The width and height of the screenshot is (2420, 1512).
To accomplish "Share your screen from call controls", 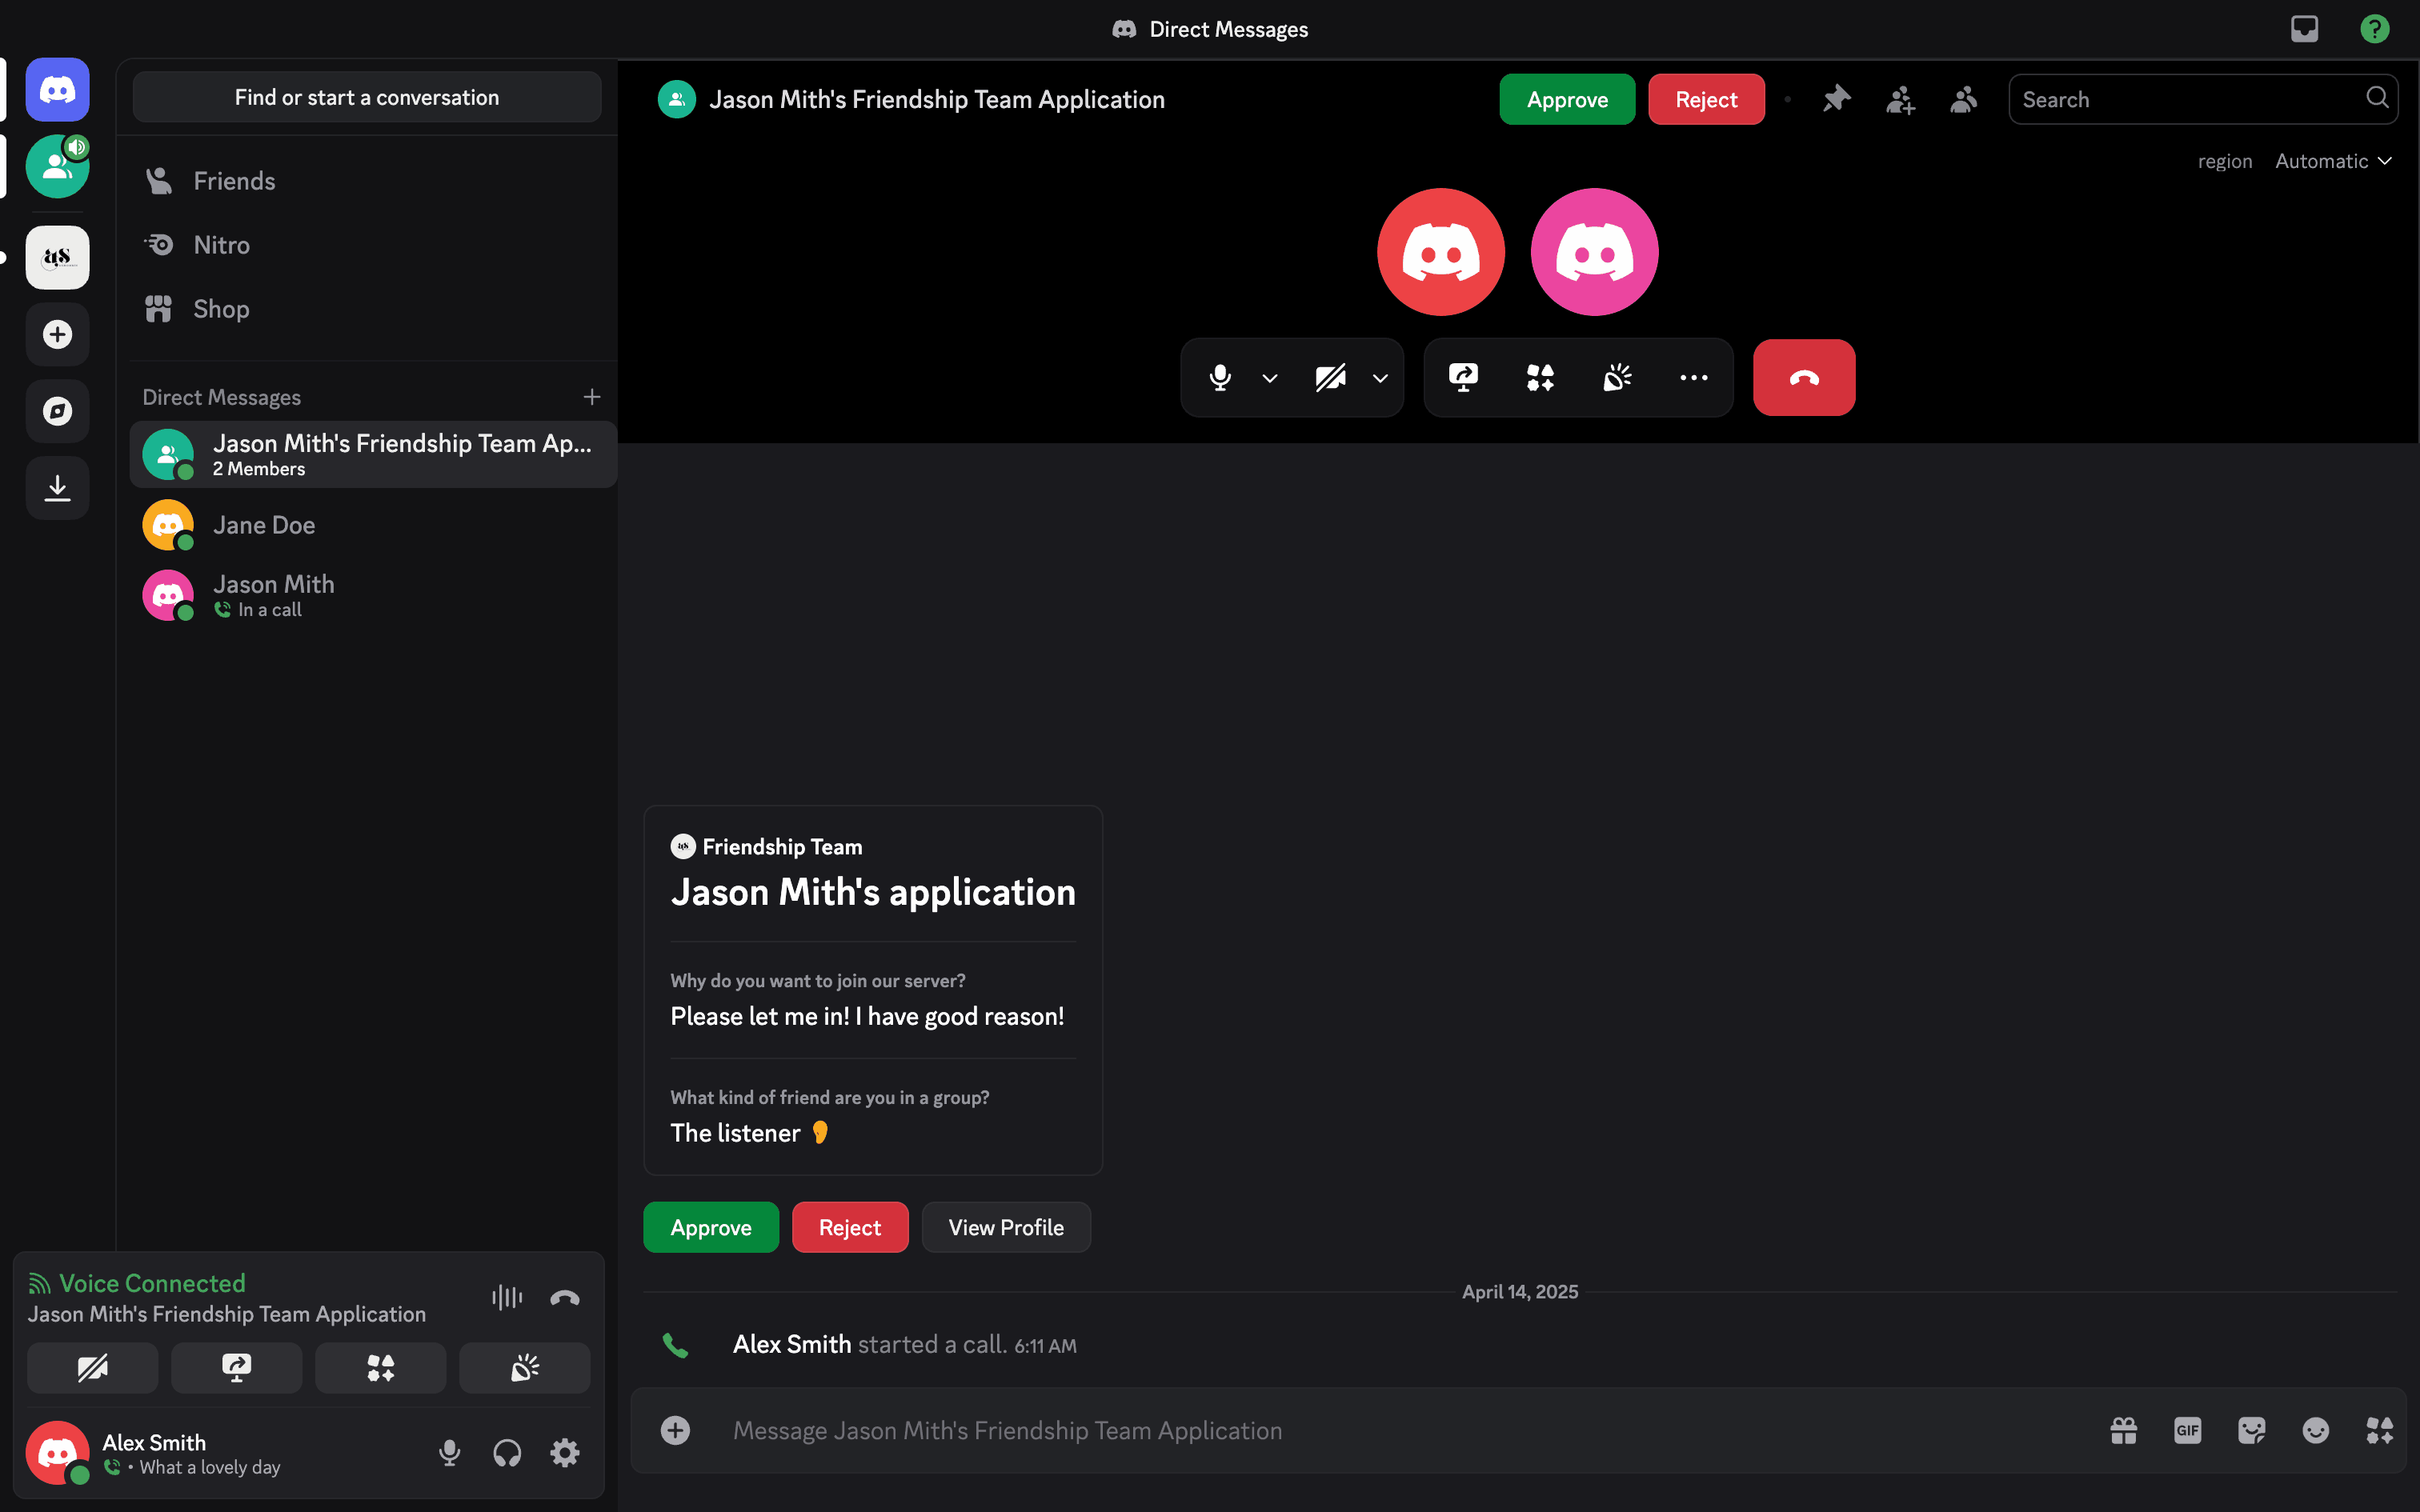I will pyautogui.click(x=1463, y=377).
